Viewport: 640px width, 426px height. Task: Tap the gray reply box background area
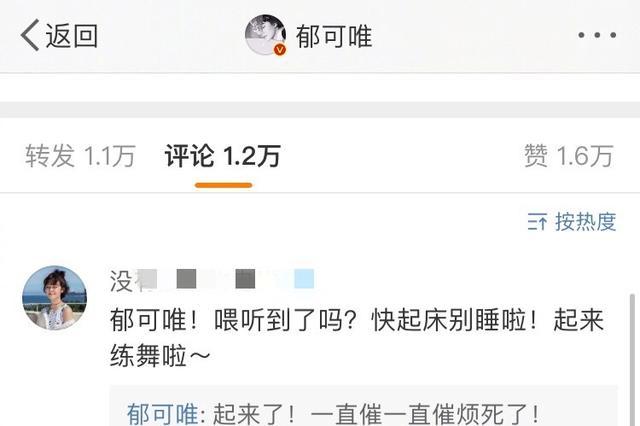363,406
